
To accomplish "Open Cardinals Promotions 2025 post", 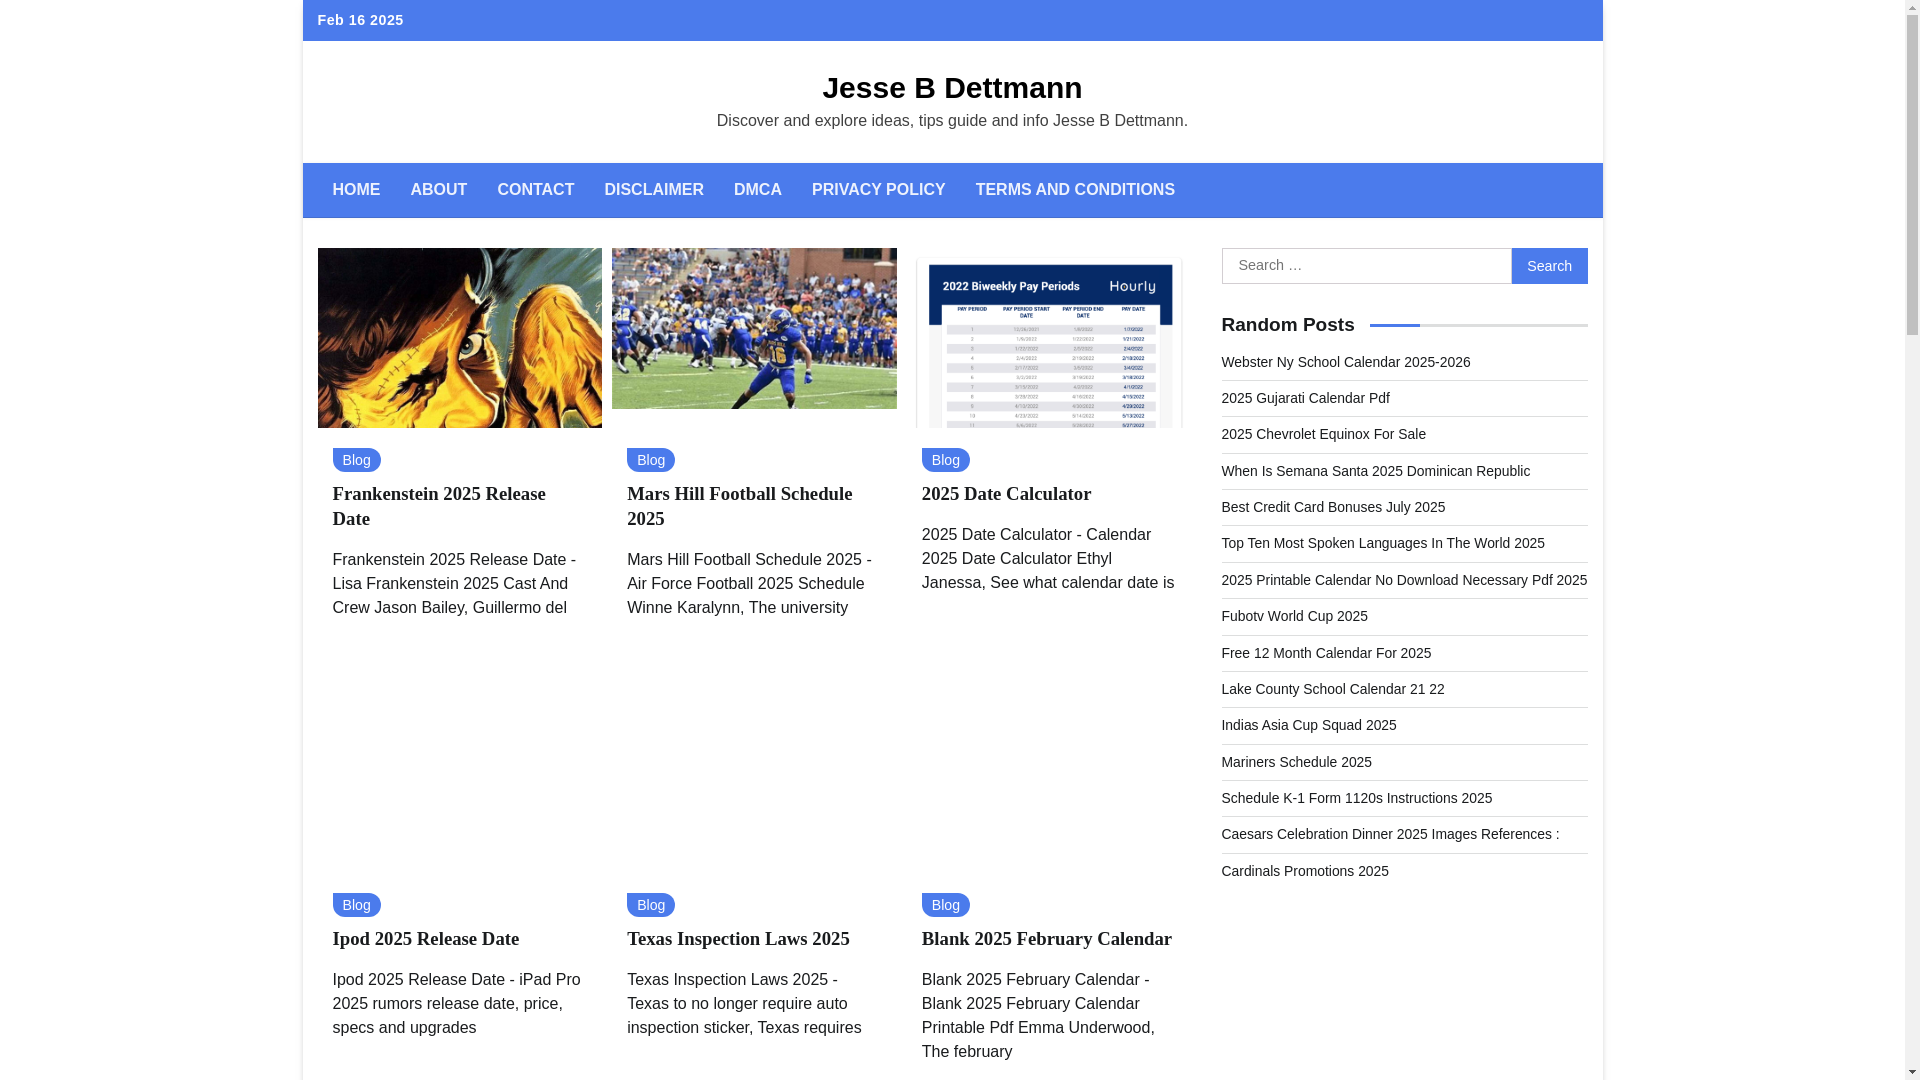I will tap(1305, 871).
